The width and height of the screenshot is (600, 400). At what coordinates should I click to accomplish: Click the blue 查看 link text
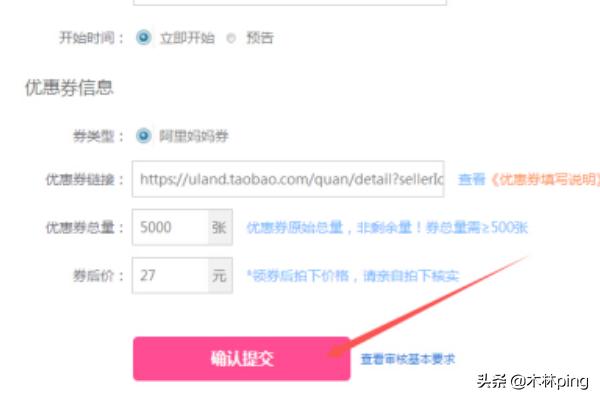(471, 179)
